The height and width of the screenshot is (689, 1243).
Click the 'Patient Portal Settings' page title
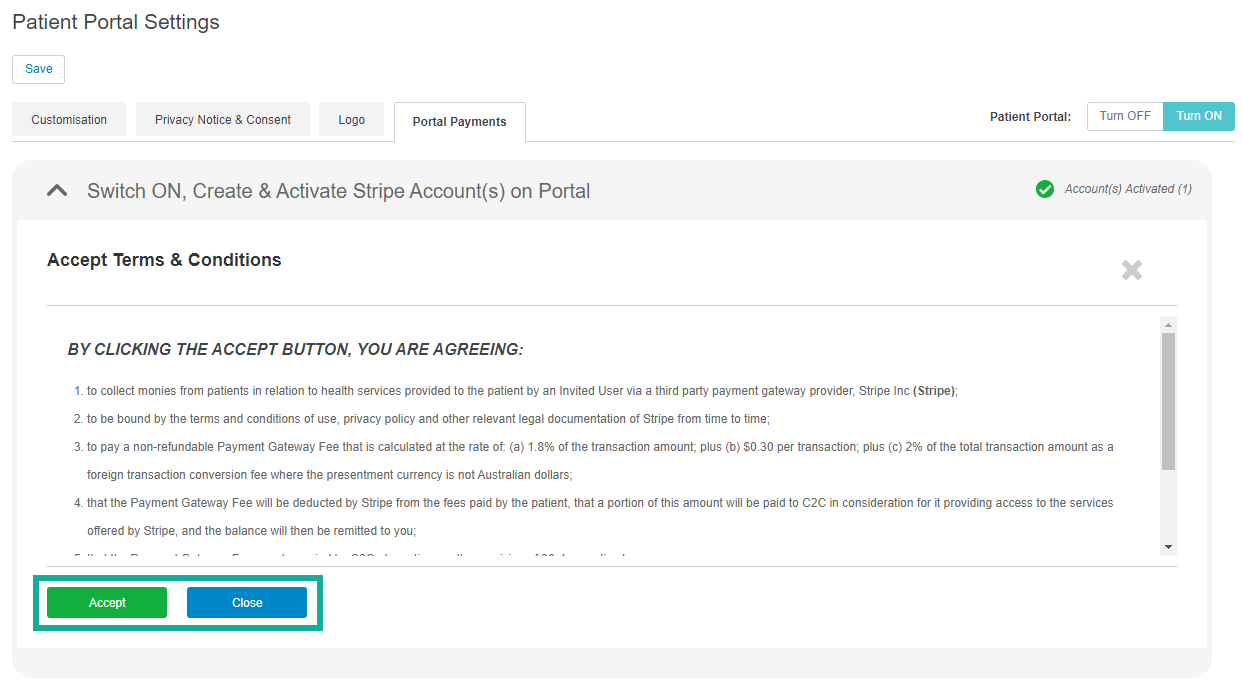116,22
